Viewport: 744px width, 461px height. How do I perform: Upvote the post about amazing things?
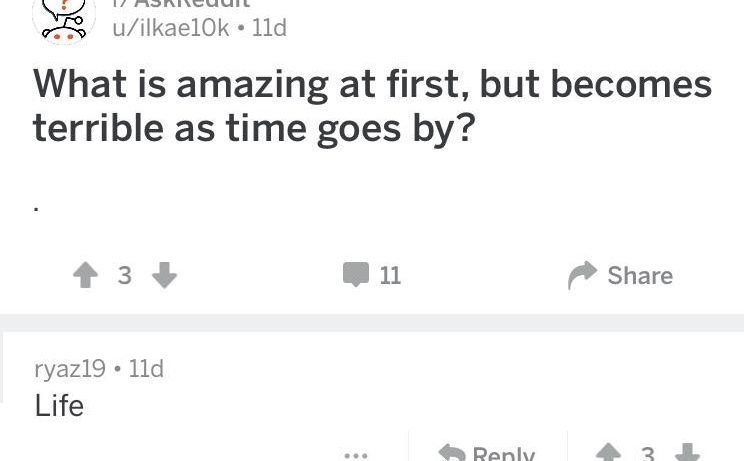85,275
